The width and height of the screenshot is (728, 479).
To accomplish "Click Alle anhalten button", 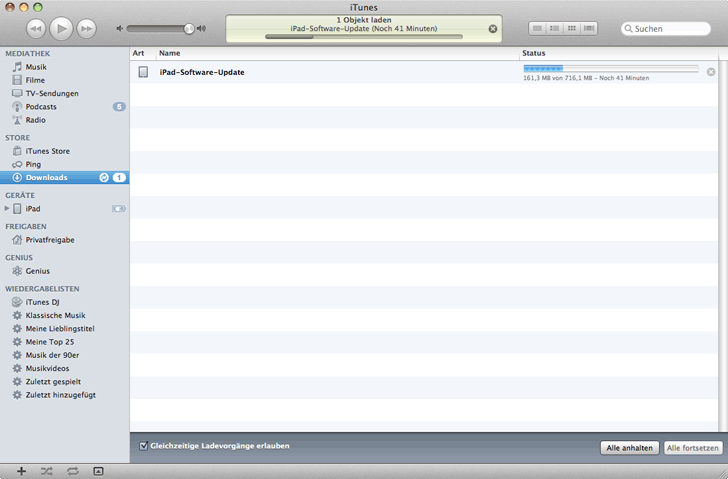I will (629, 448).
